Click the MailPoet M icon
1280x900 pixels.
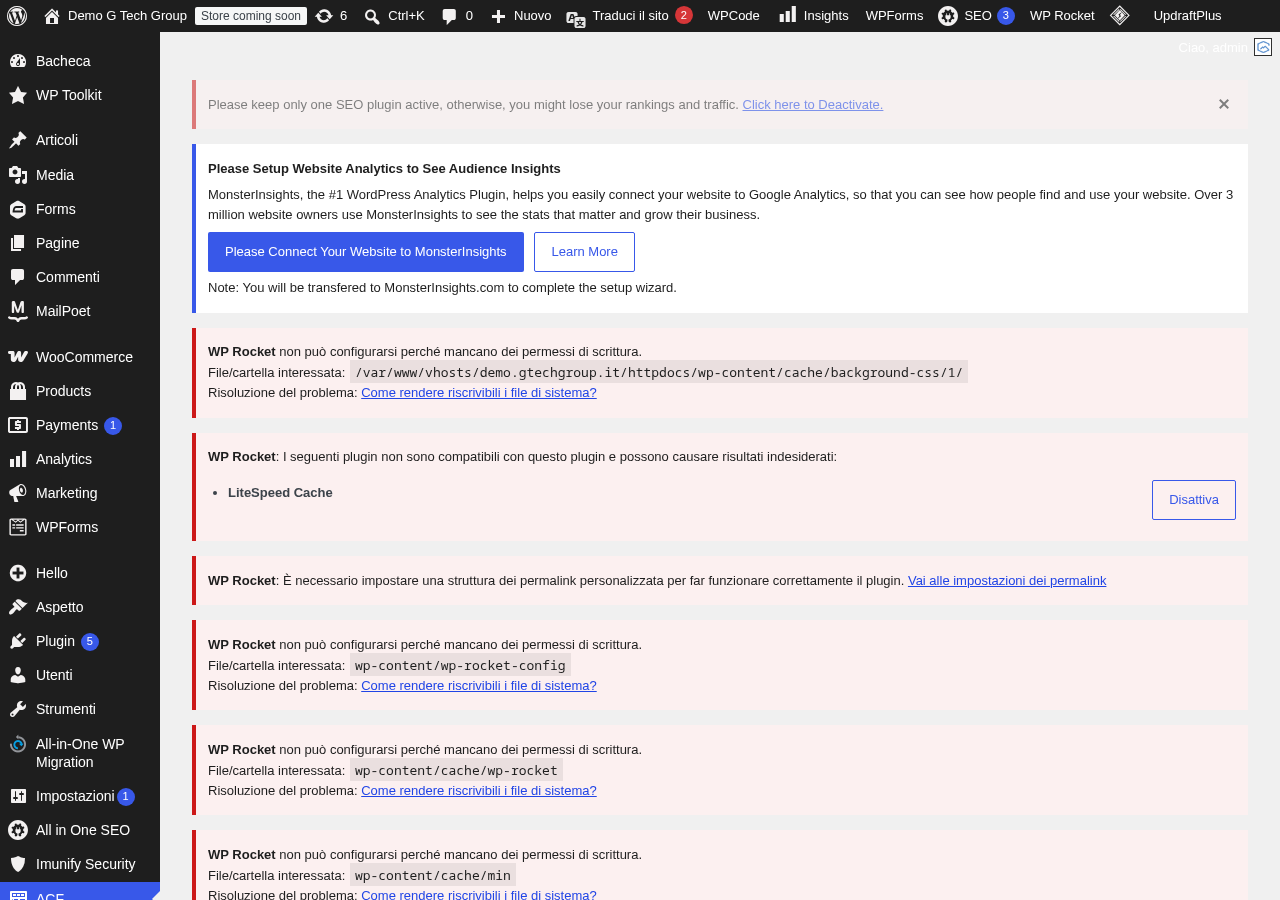(18, 311)
